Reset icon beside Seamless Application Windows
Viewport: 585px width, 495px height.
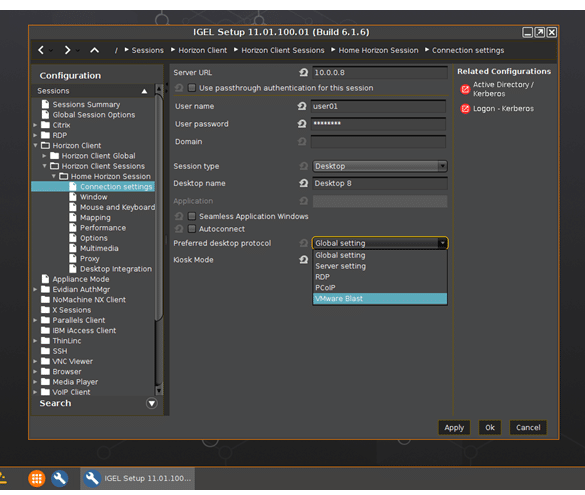tap(179, 216)
